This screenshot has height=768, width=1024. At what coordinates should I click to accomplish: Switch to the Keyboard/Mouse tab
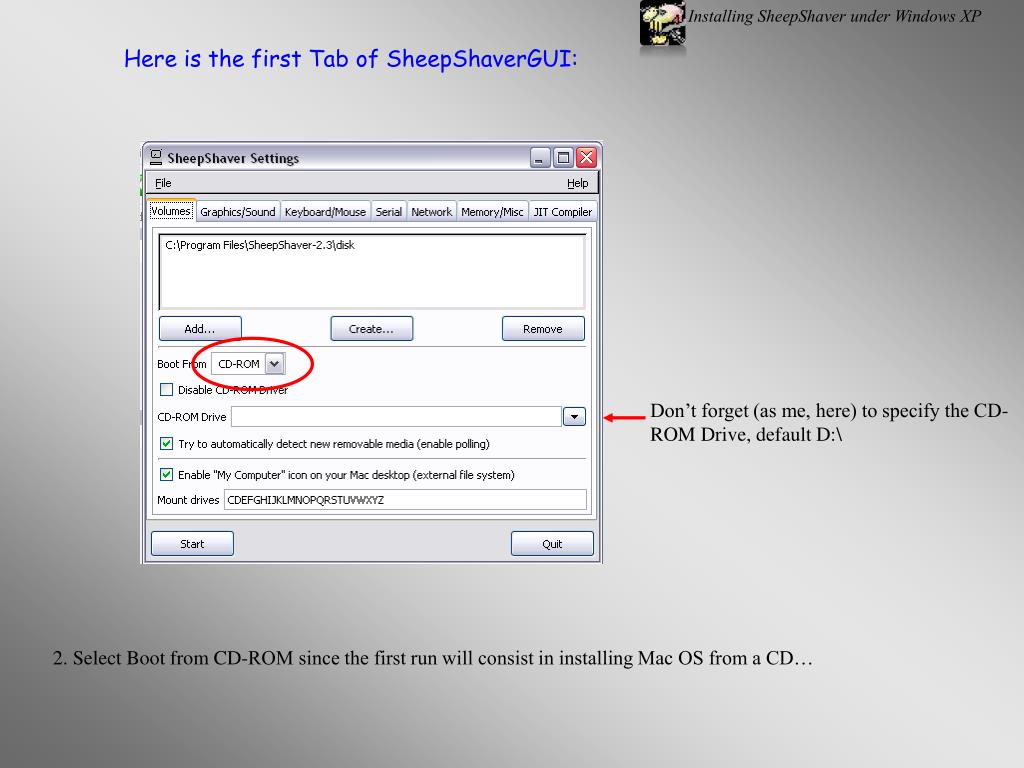(x=325, y=212)
